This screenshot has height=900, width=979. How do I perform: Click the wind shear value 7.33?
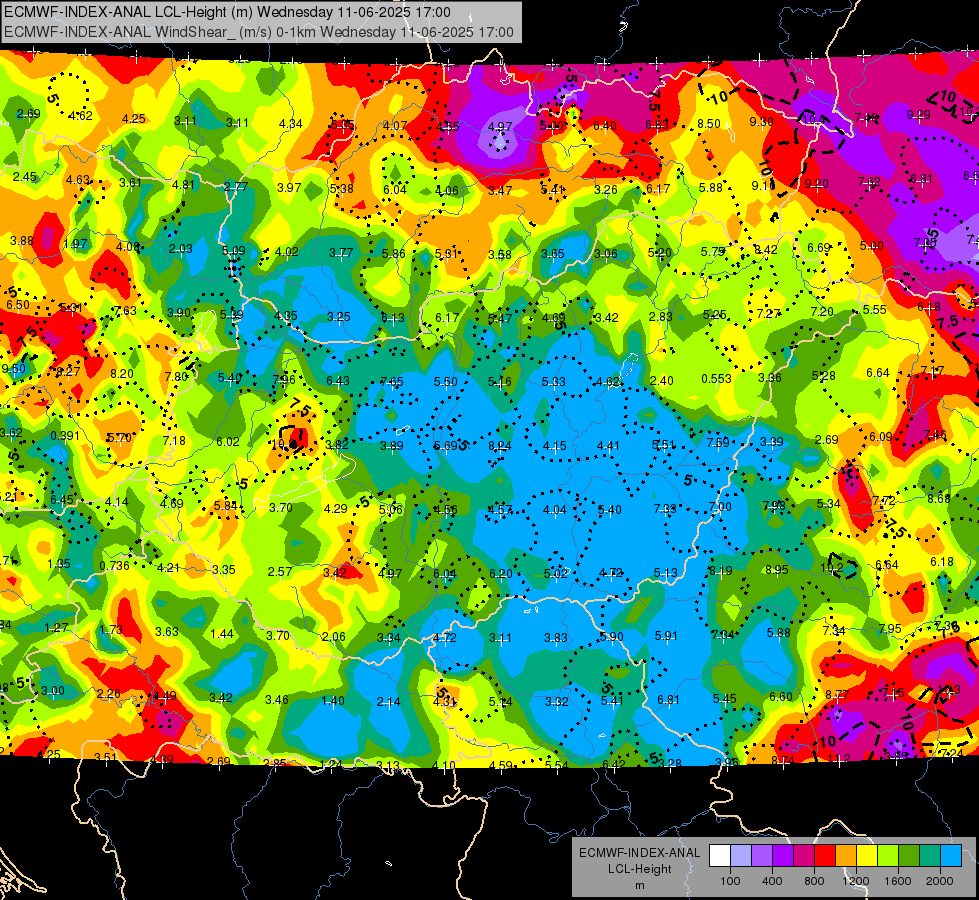[665, 508]
